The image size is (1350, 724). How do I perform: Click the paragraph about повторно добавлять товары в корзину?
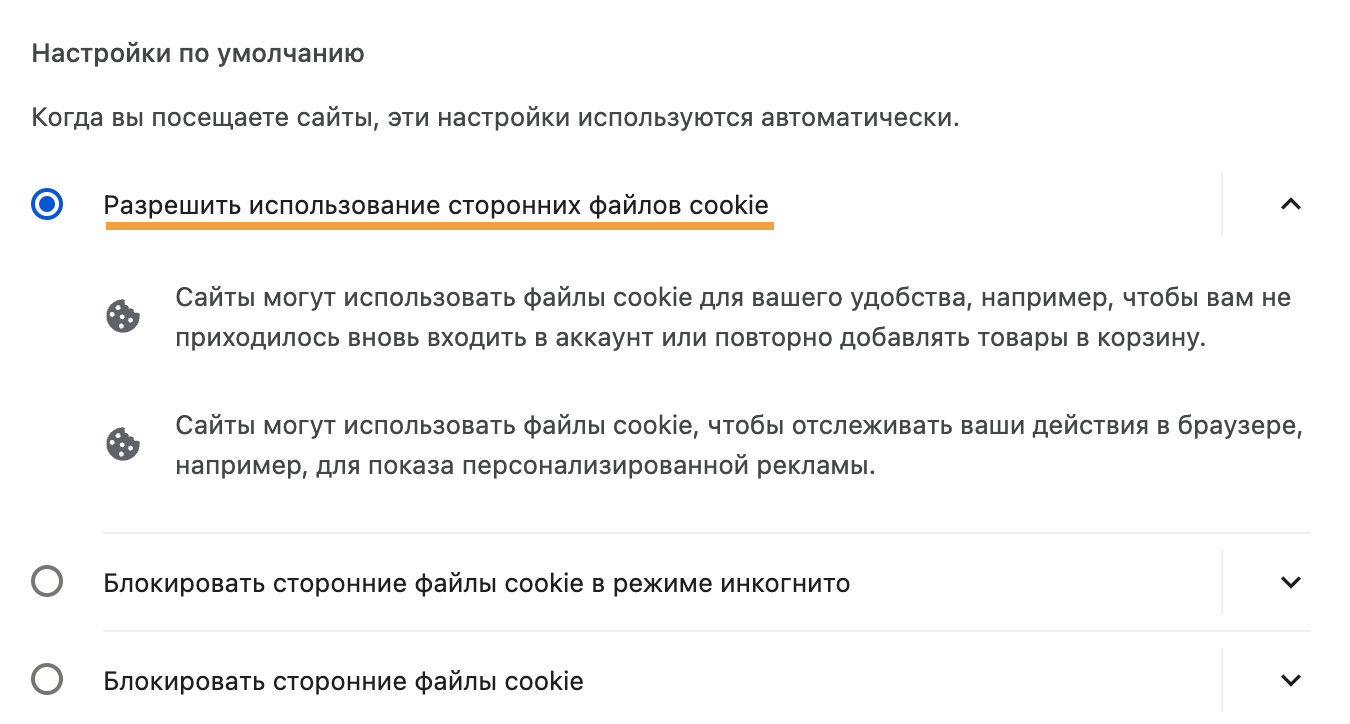coord(733,318)
